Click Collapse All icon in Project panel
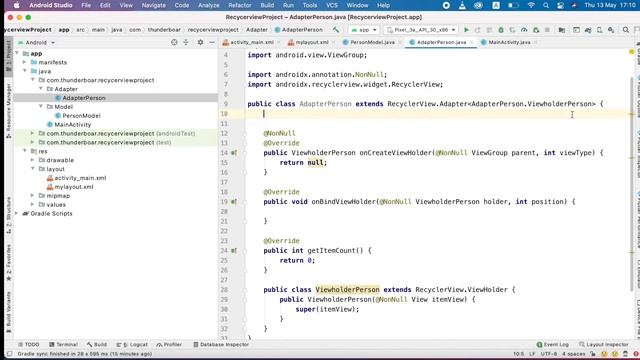 (186, 42)
